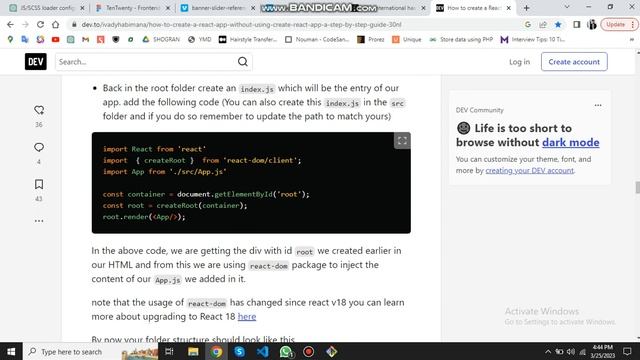Viewport: 640px width, 360px height.
Task: Open the creating your DEV account link
Action: (x=529, y=170)
